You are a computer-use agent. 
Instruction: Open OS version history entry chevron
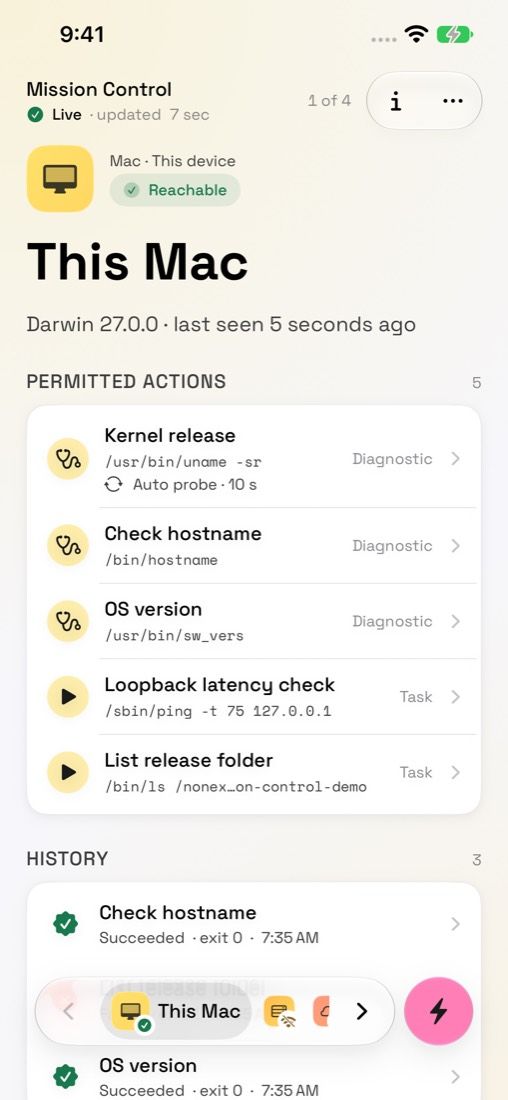click(455, 1076)
